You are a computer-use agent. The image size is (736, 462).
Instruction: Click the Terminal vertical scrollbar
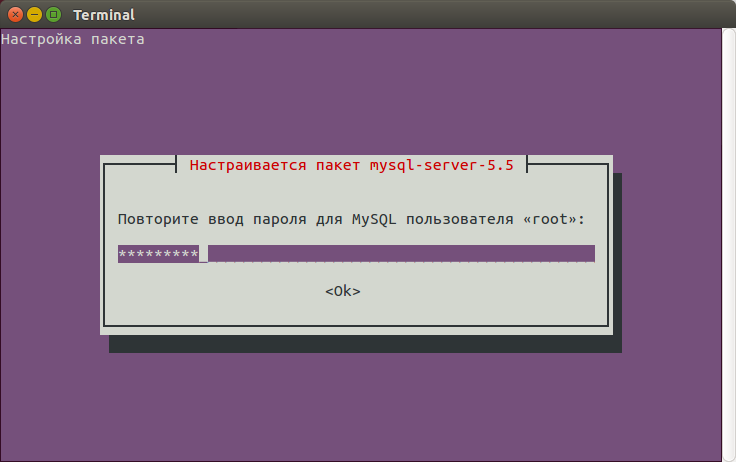pos(728,244)
